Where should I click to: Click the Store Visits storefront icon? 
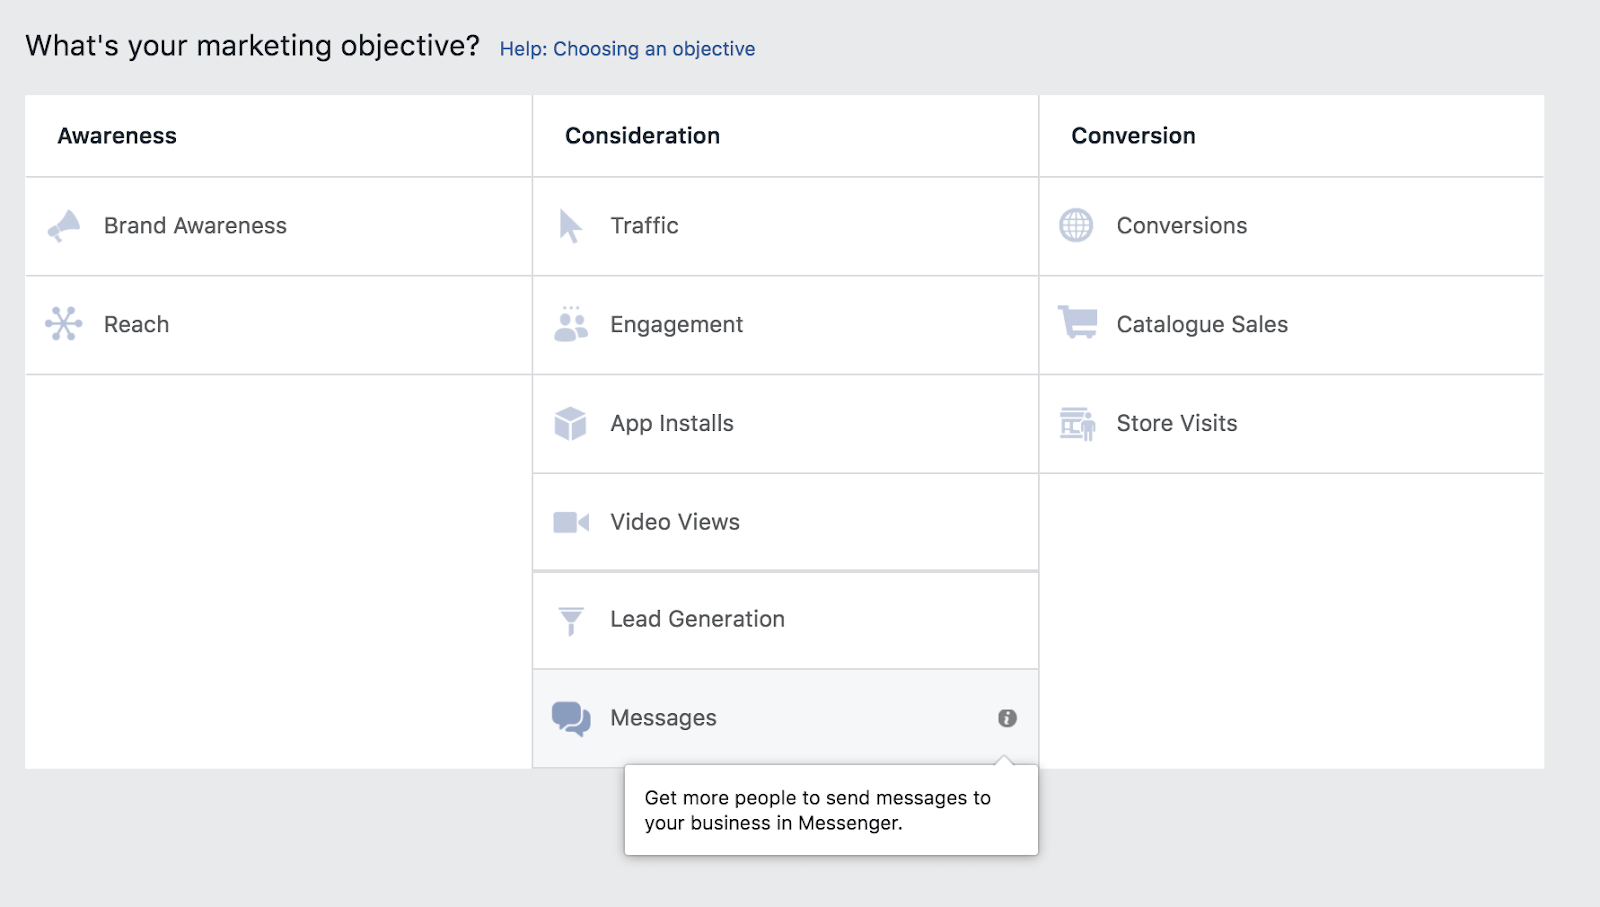1077,423
